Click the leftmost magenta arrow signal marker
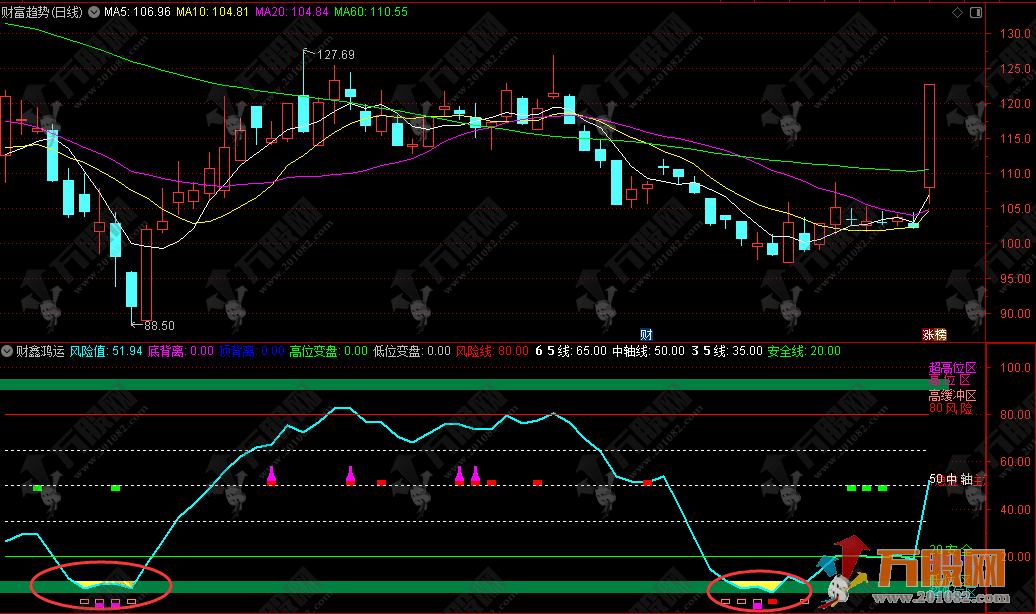Image resolution: width=1036 pixels, height=614 pixels. click(271, 475)
